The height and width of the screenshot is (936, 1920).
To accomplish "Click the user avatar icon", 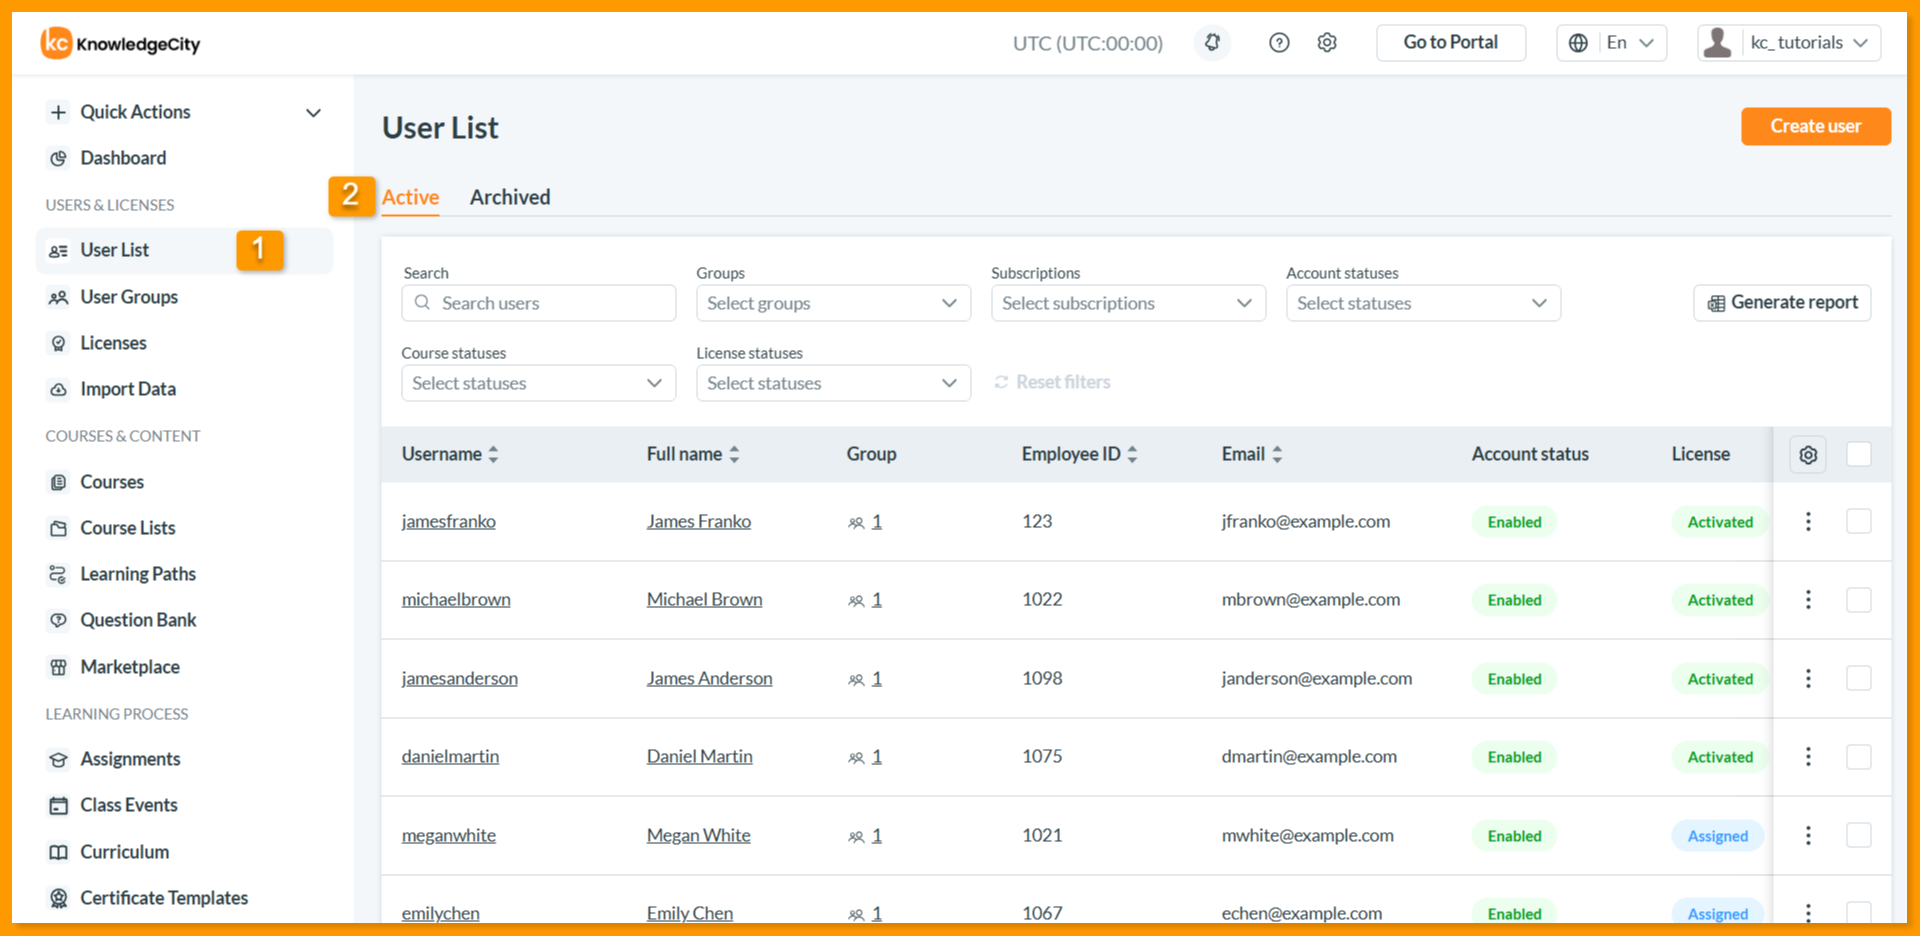I will [1718, 43].
